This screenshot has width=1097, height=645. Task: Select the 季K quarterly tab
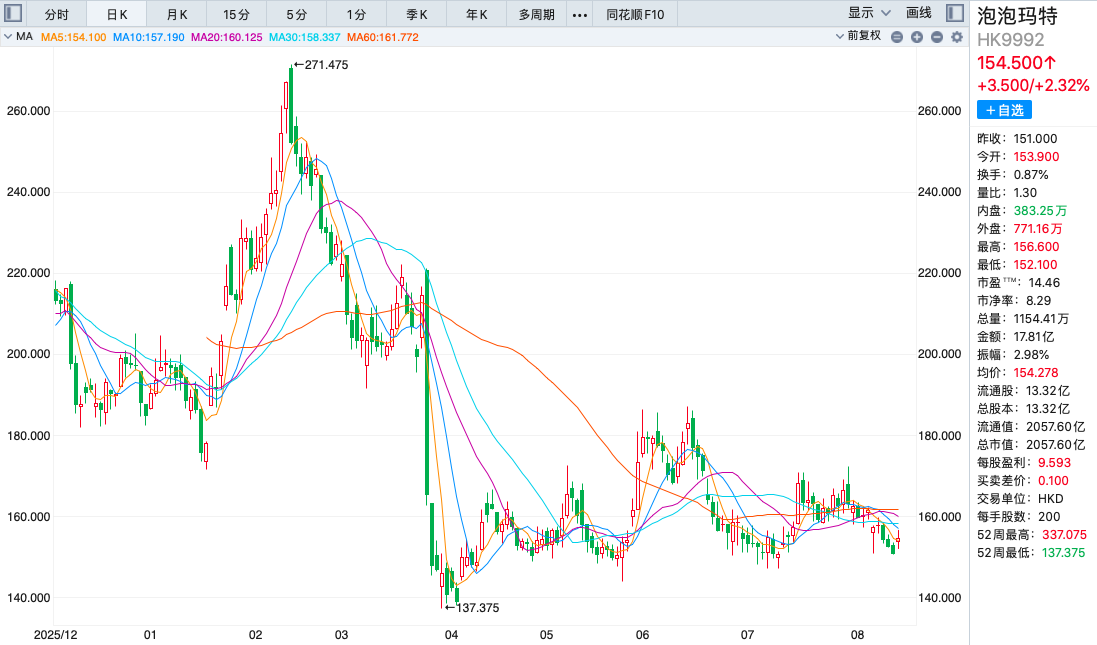click(x=417, y=15)
